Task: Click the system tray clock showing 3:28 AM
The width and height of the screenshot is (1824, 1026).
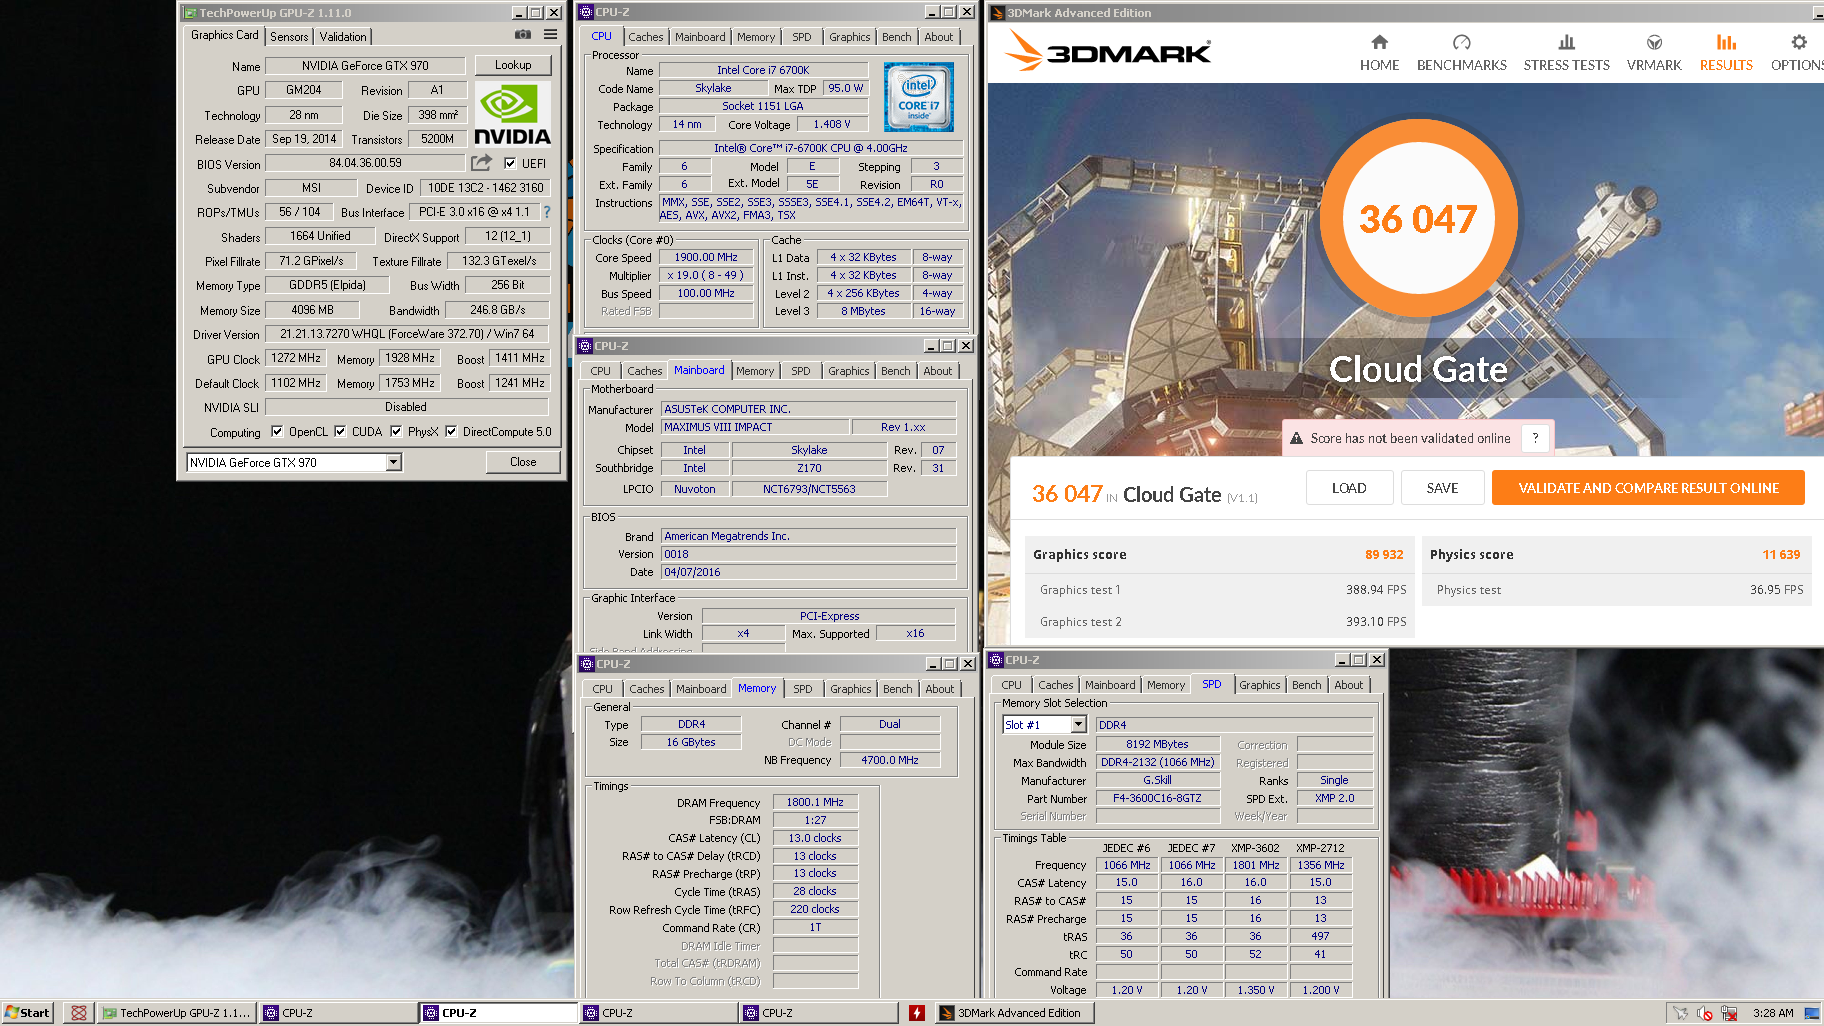Action: (x=1773, y=1013)
